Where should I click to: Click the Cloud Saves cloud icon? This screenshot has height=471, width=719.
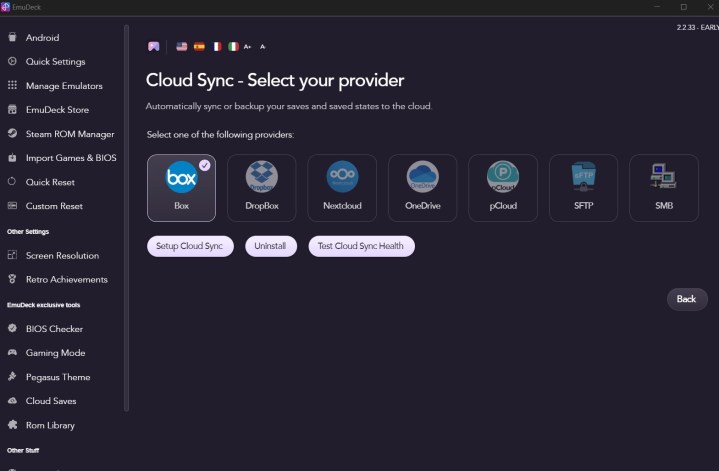coord(12,400)
